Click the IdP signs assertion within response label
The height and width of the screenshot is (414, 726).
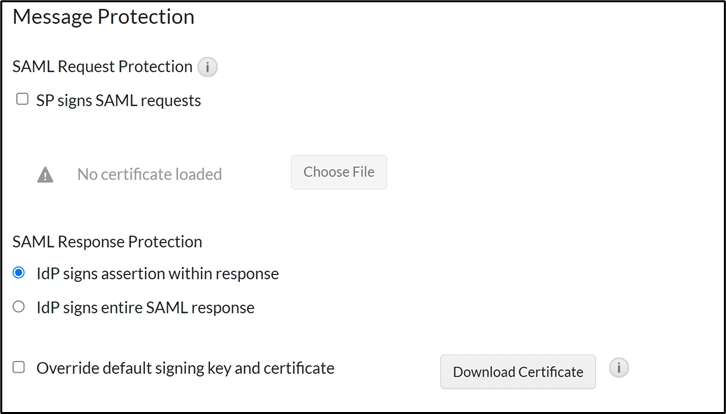click(157, 273)
